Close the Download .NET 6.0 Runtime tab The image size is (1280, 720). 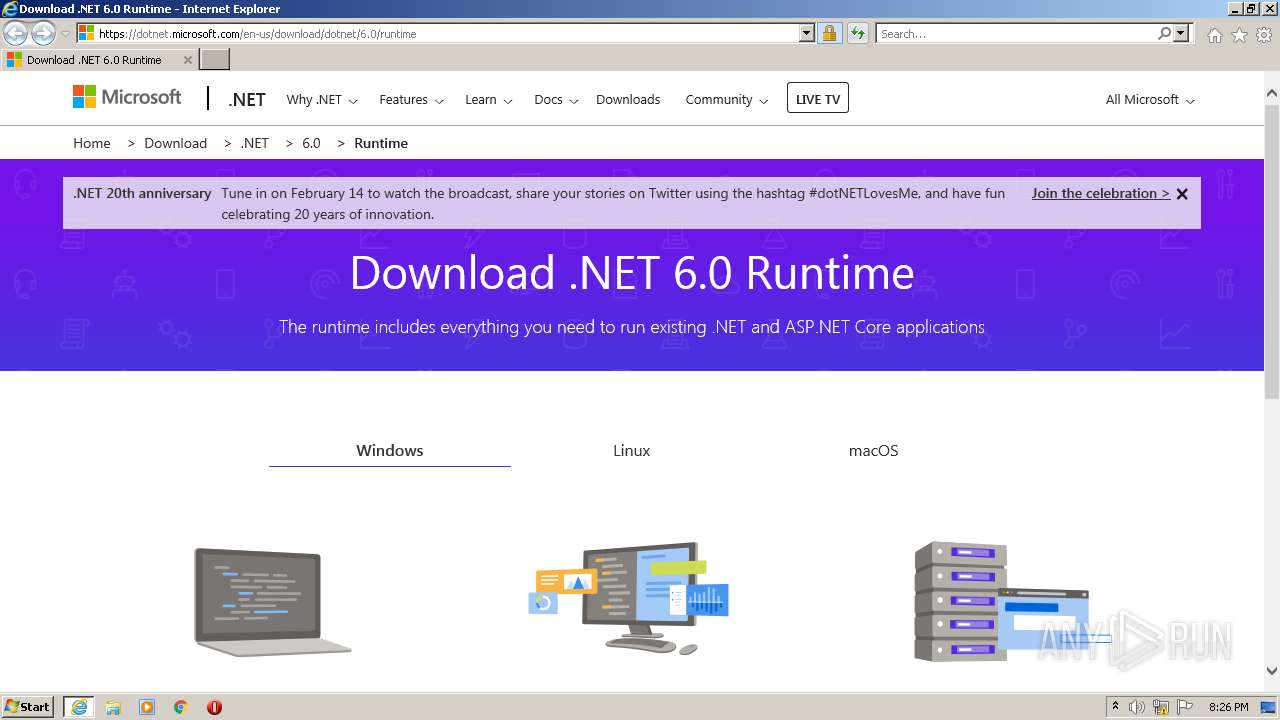pos(187,60)
